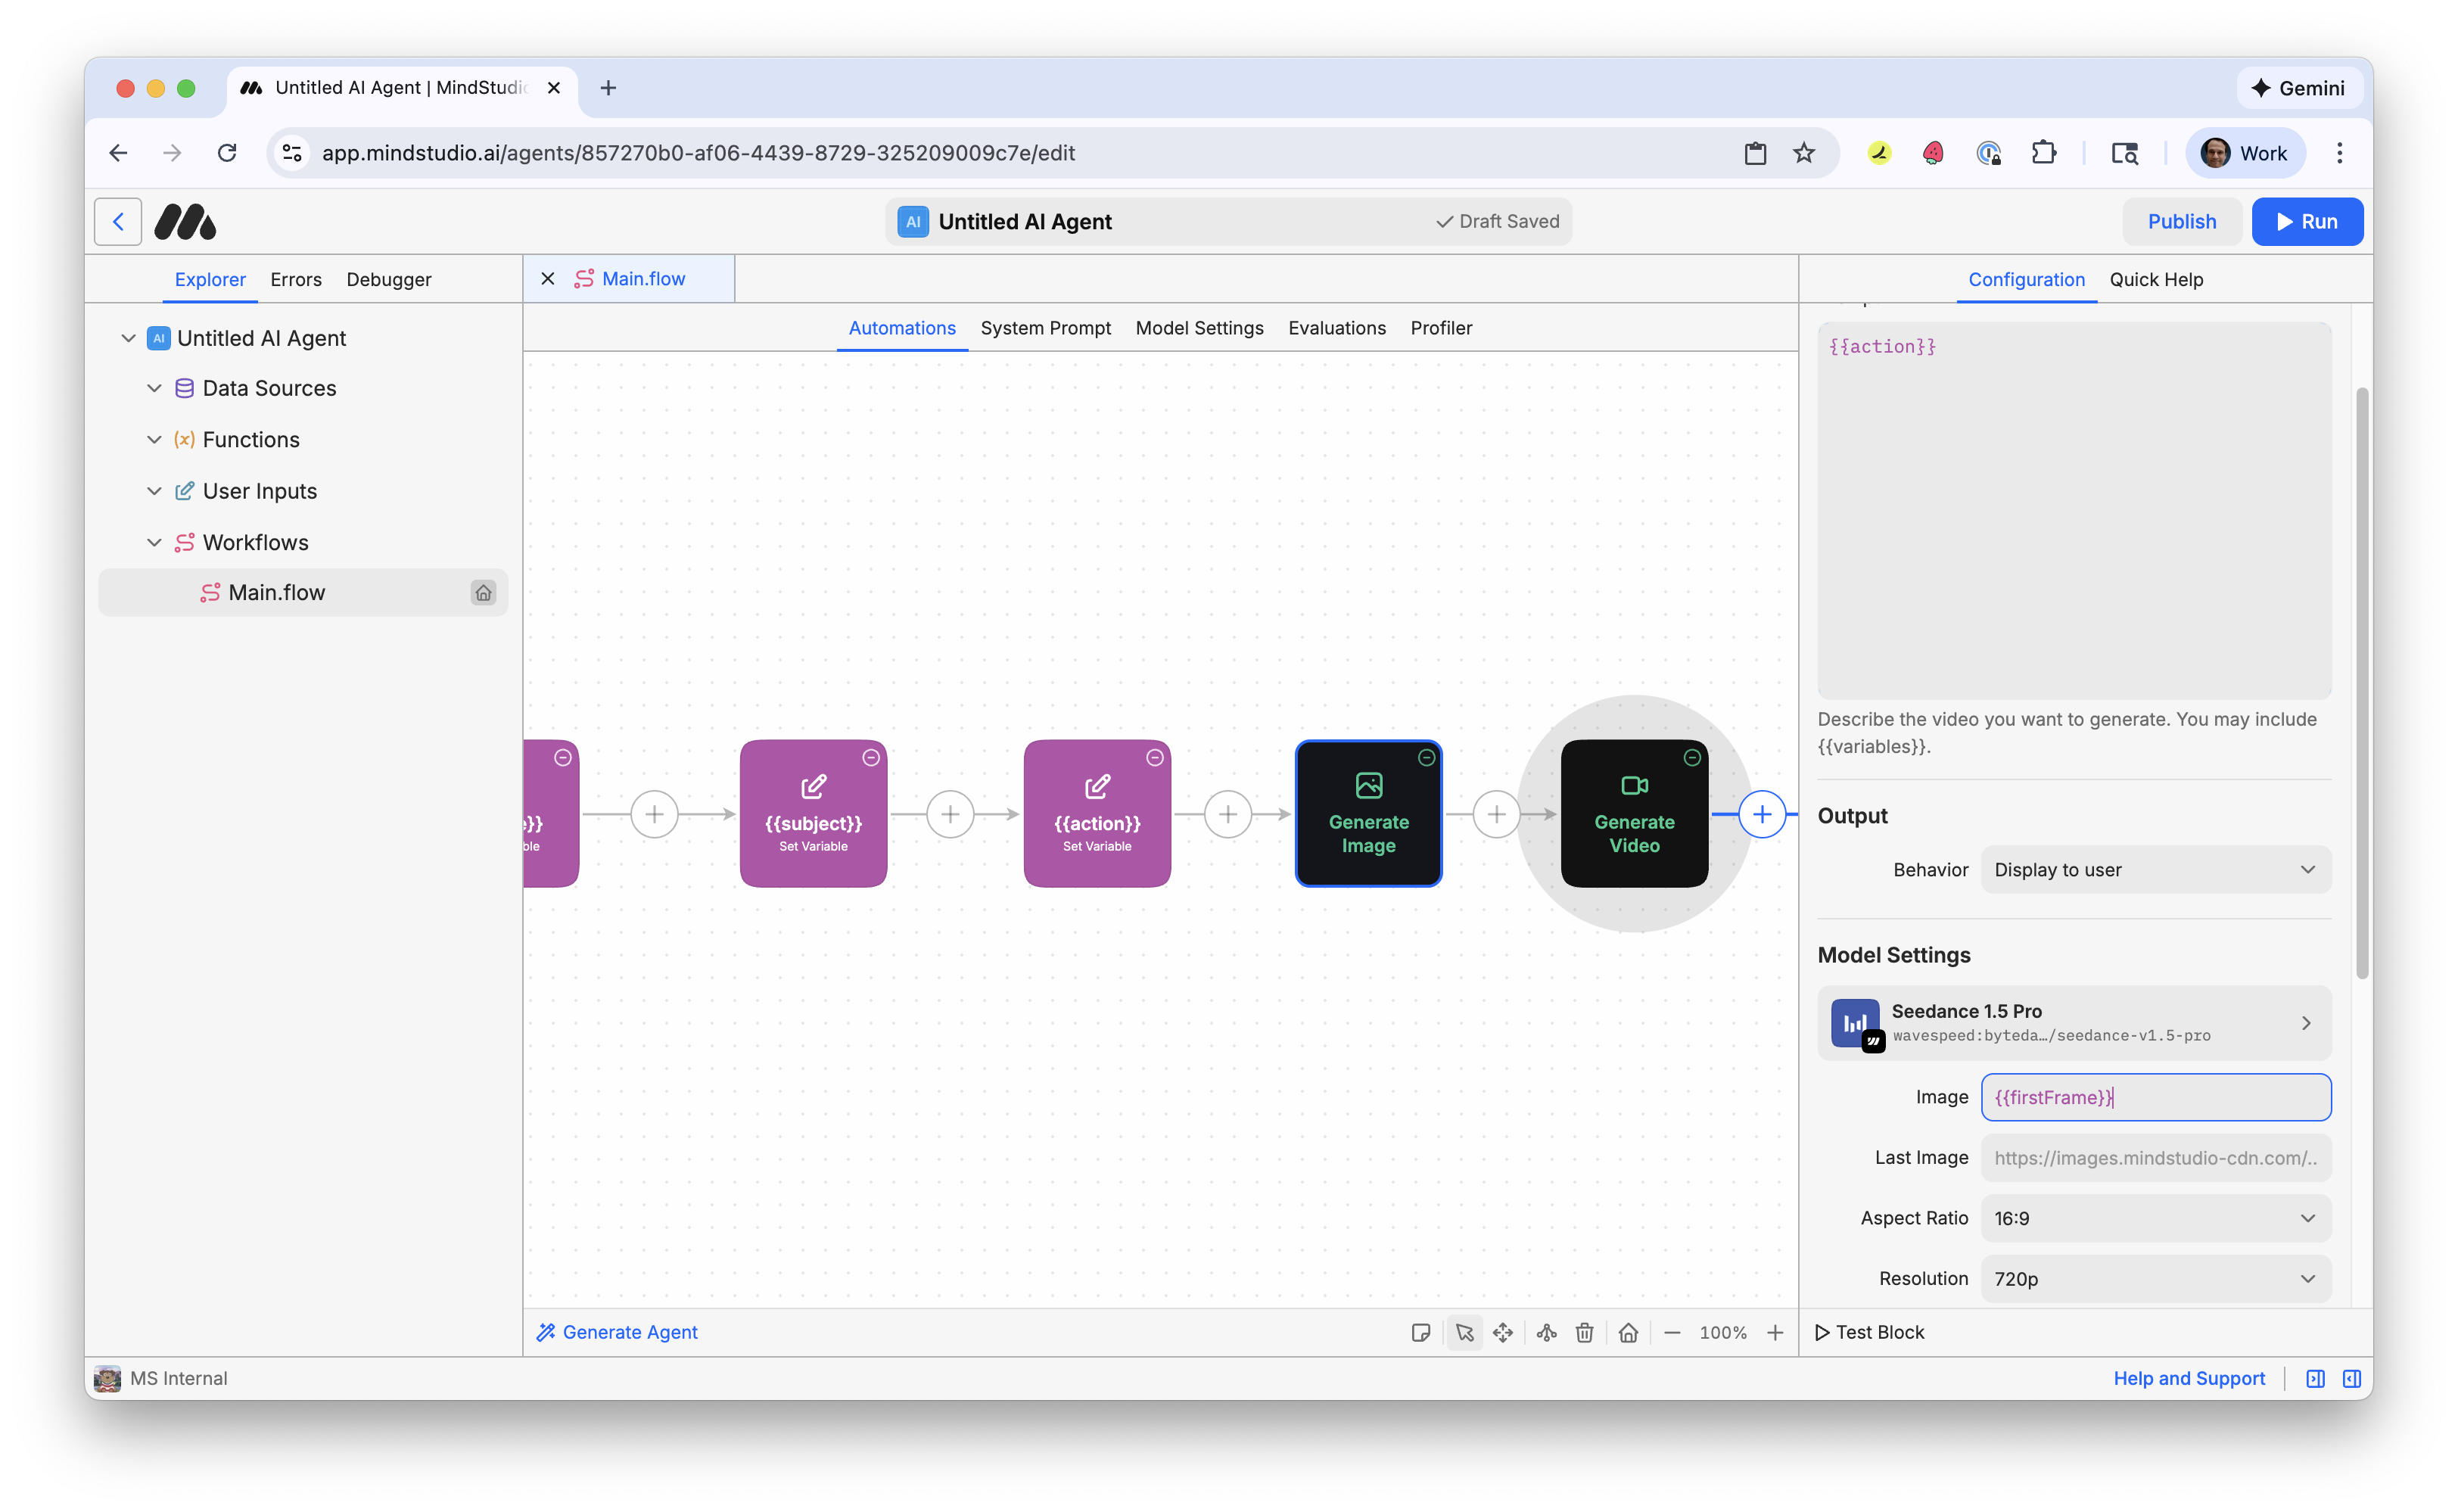Image resolution: width=2458 pixels, height=1512 pixels.
Task: Click the home recenter canvas icon
Action: coord(1628,1332)
